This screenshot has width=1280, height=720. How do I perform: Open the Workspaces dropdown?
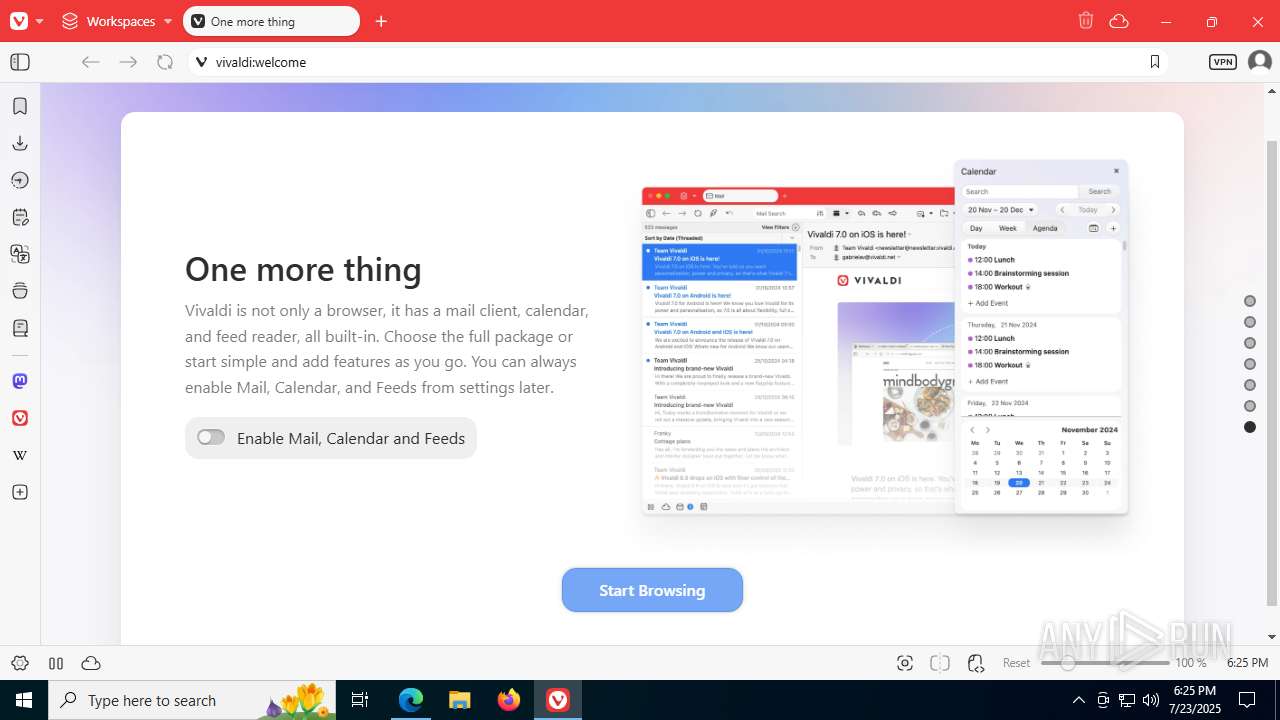pyautogui.click(x=116, y=21)
